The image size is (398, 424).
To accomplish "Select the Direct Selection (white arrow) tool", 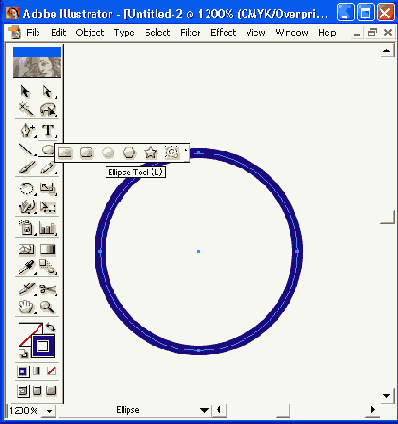I will point(48,92).
